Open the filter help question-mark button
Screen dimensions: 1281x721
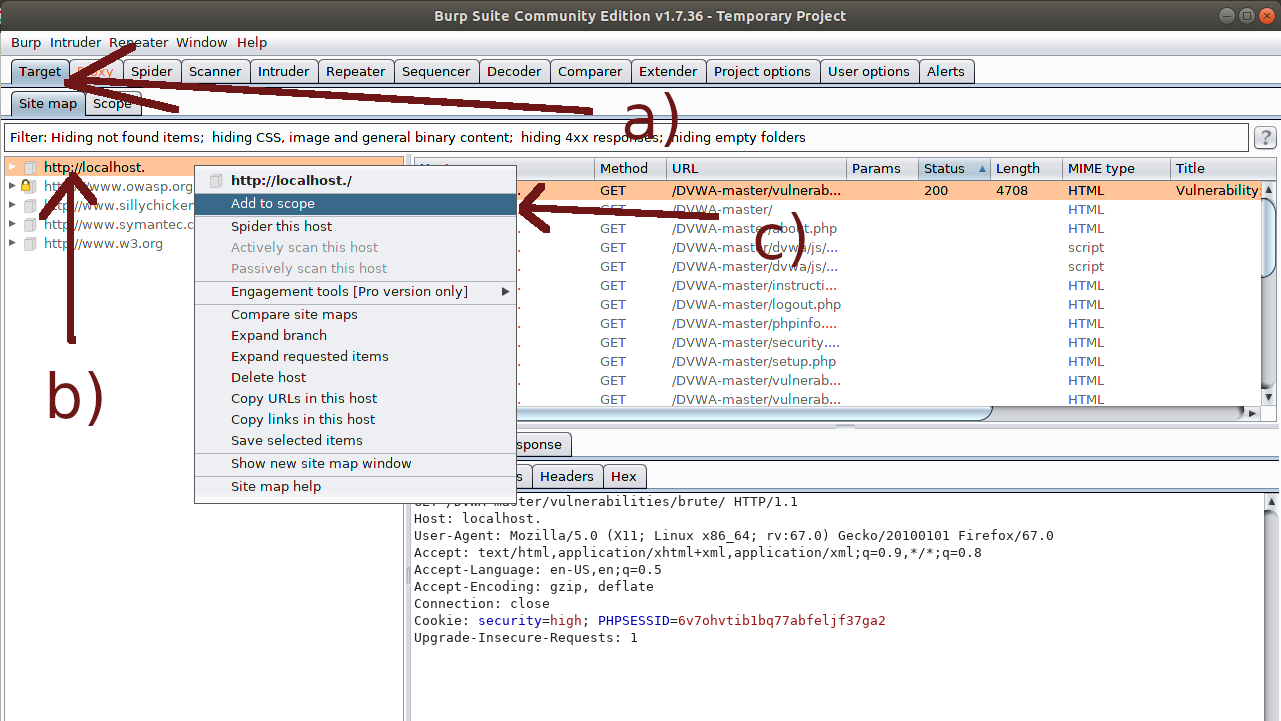1265,138
